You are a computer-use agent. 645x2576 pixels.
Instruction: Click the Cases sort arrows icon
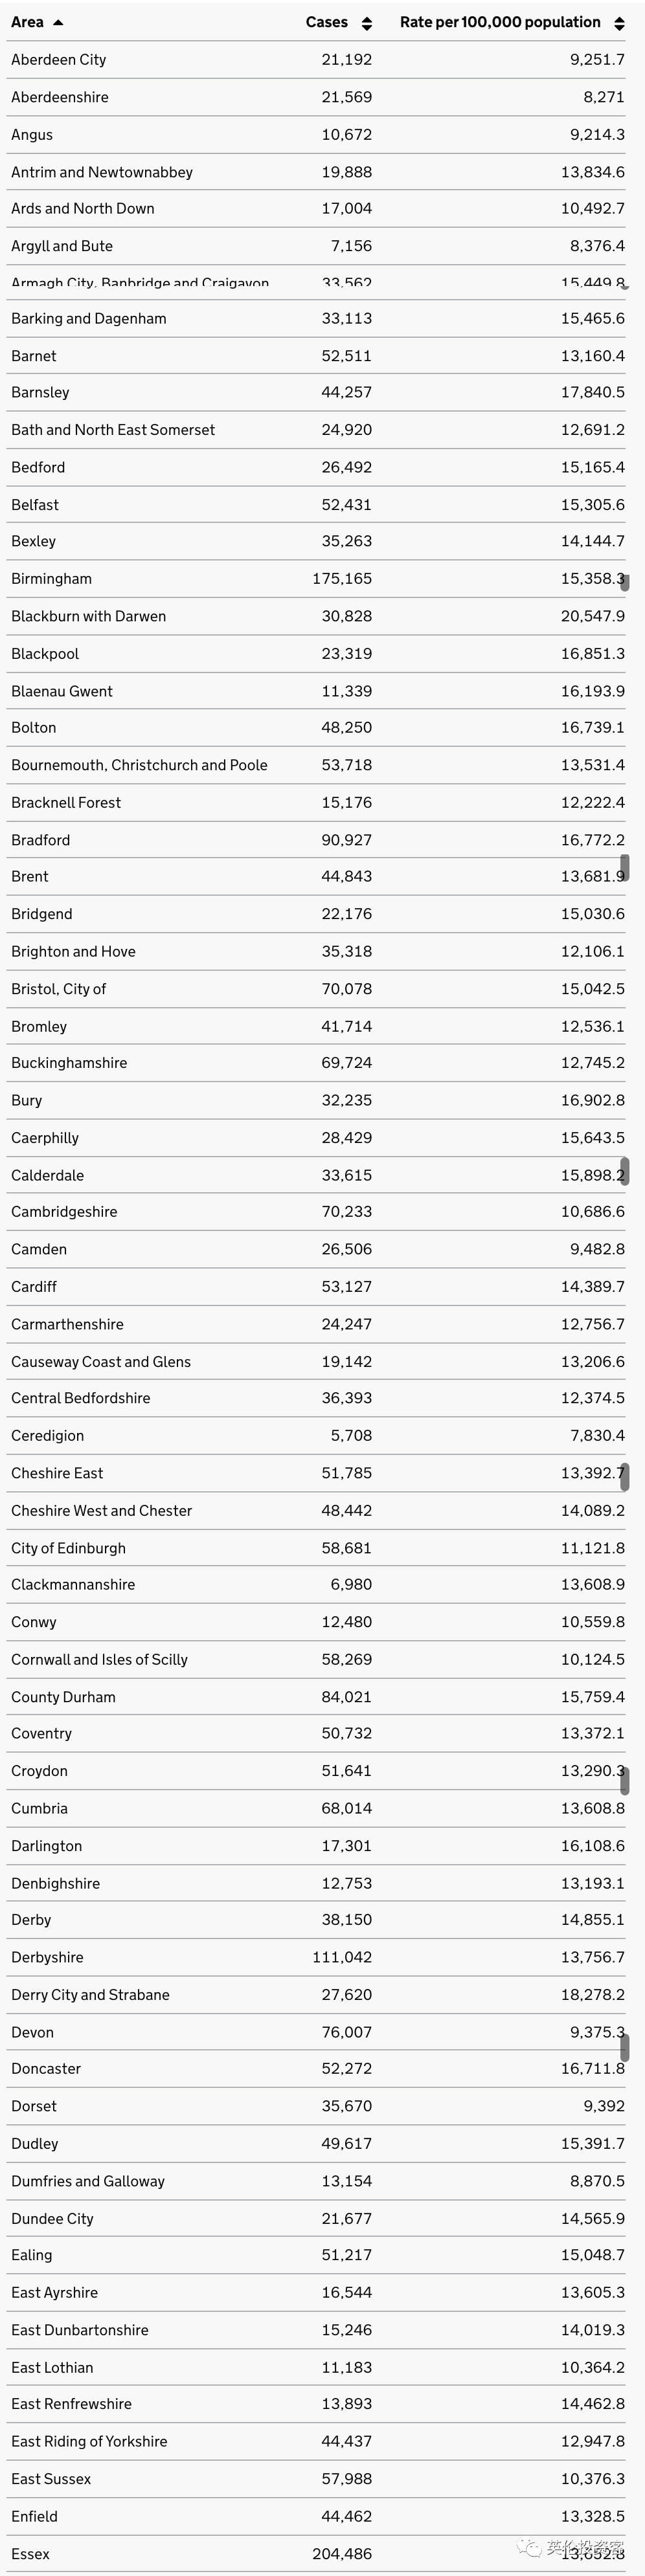(367, 23)
